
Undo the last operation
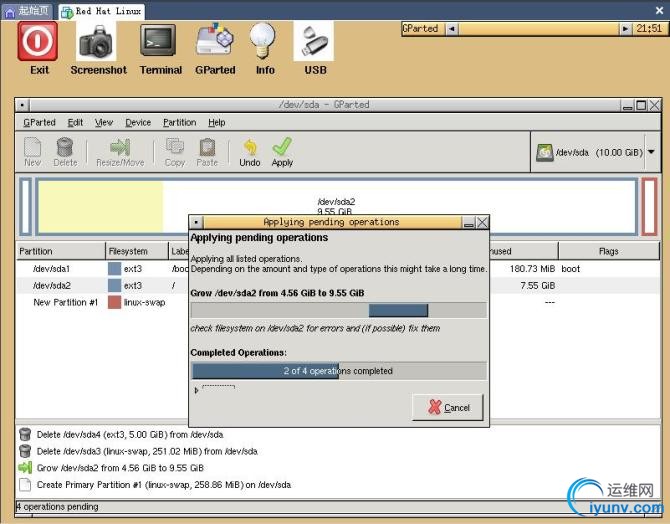pyautogui.click(x=250, y=152)
